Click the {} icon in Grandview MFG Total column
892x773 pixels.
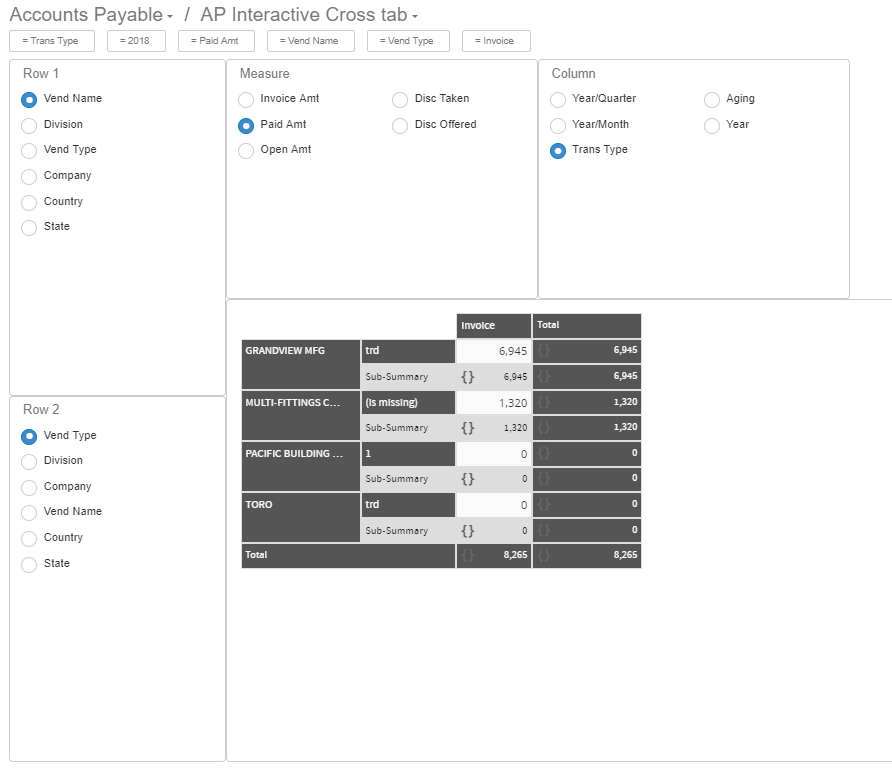coord(541,351)
